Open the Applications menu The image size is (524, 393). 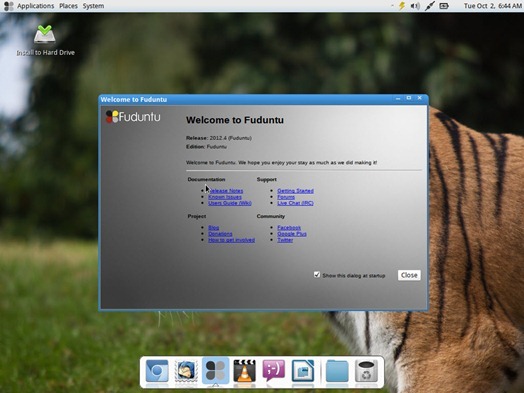(35, 6)
